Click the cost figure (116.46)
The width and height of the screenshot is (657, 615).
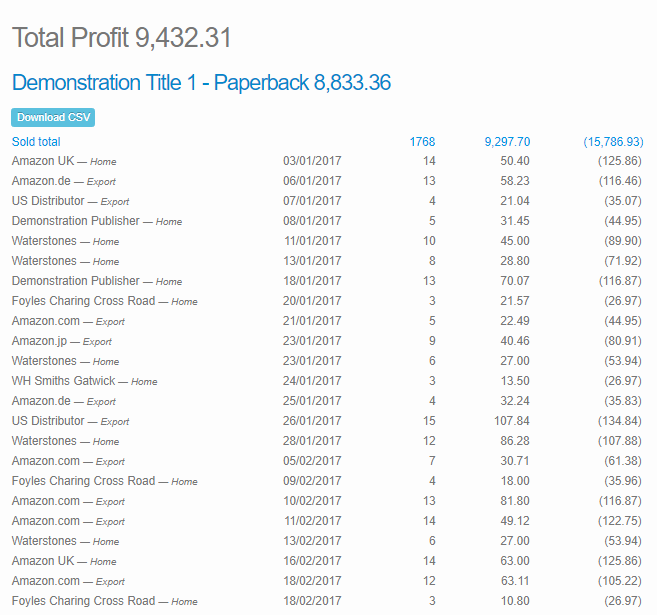point(620,181)
